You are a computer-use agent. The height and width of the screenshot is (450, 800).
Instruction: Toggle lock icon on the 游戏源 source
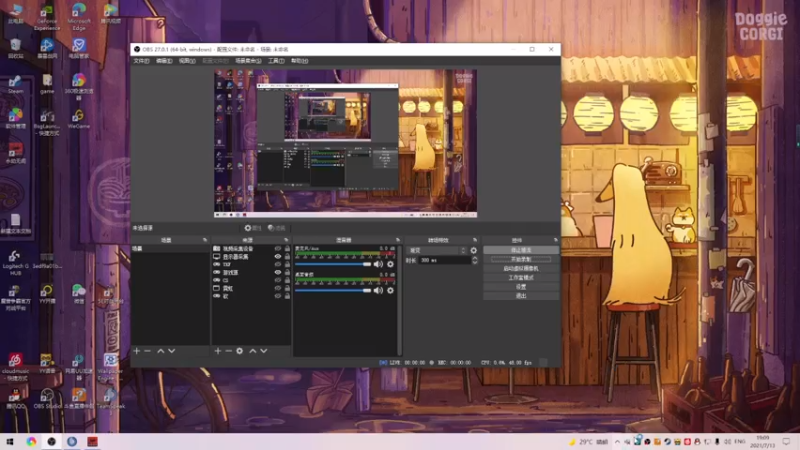(287, 272)
